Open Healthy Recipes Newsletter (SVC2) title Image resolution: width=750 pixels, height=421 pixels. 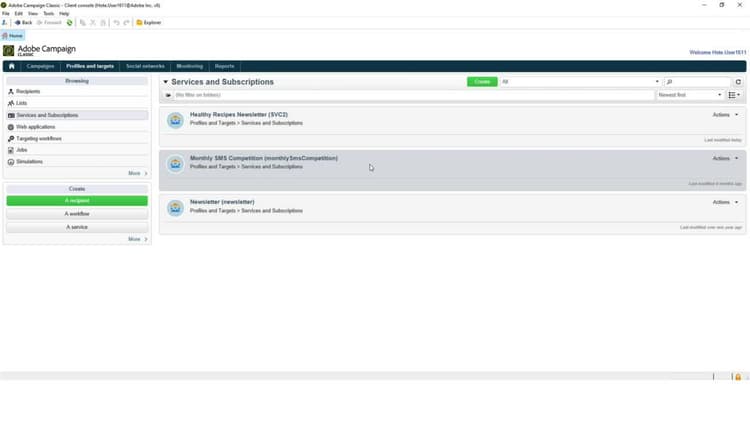coord(239,115)
